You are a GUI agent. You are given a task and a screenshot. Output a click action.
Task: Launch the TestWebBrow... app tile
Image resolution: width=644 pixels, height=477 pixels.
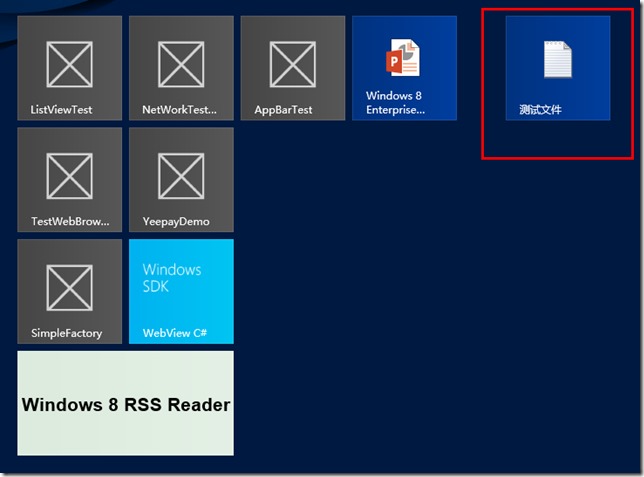point(69,180)
